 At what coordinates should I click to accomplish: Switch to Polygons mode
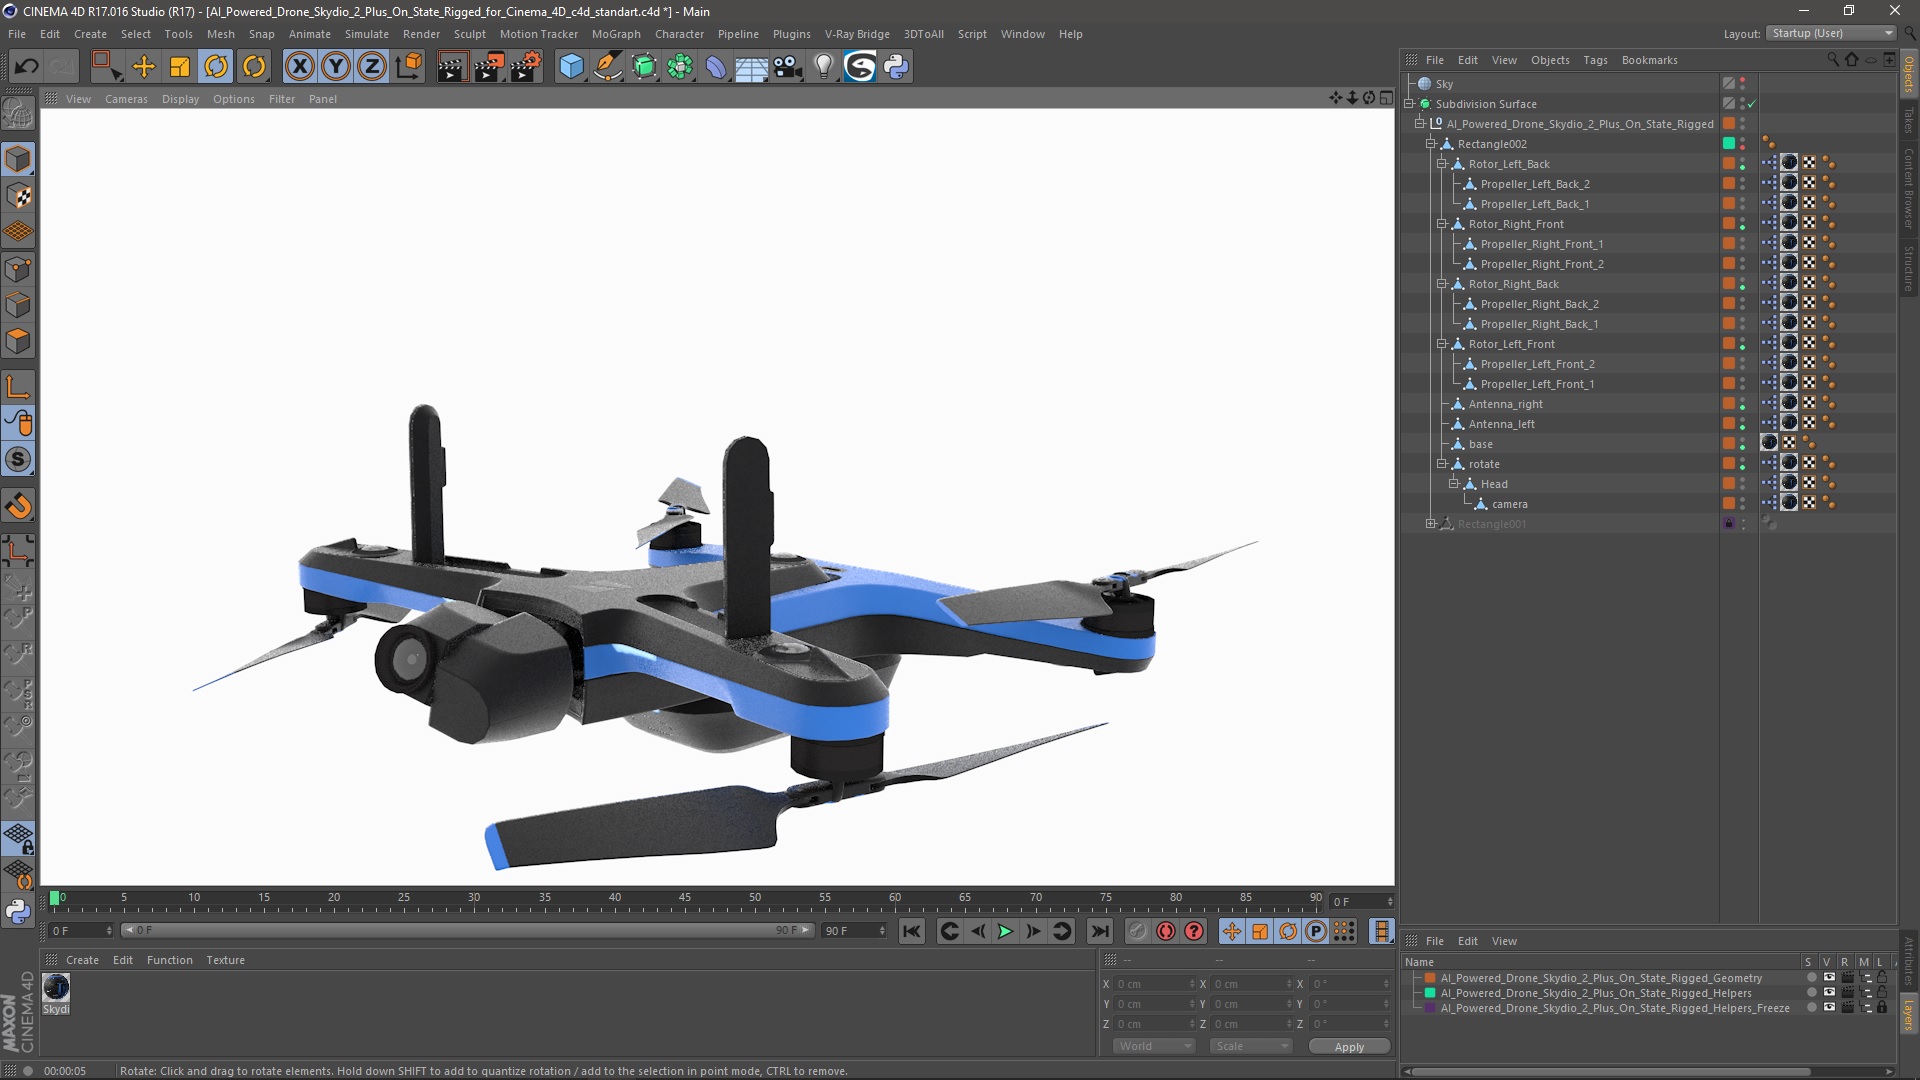(x=18, y=341)
